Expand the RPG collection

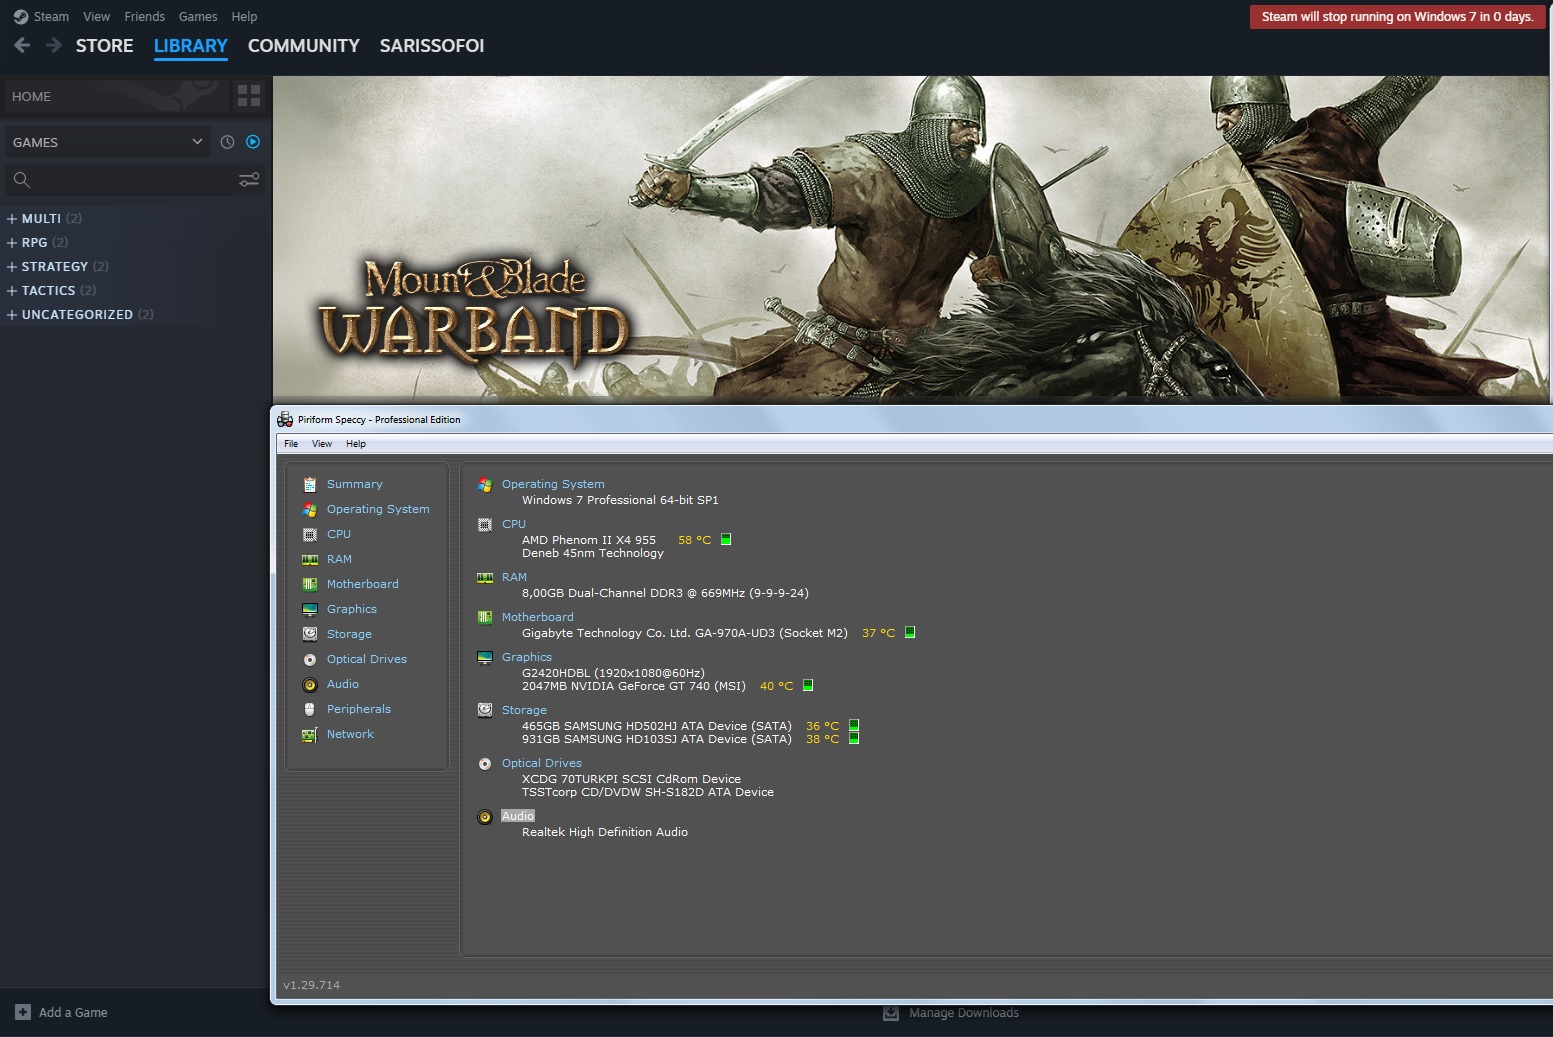12,242
